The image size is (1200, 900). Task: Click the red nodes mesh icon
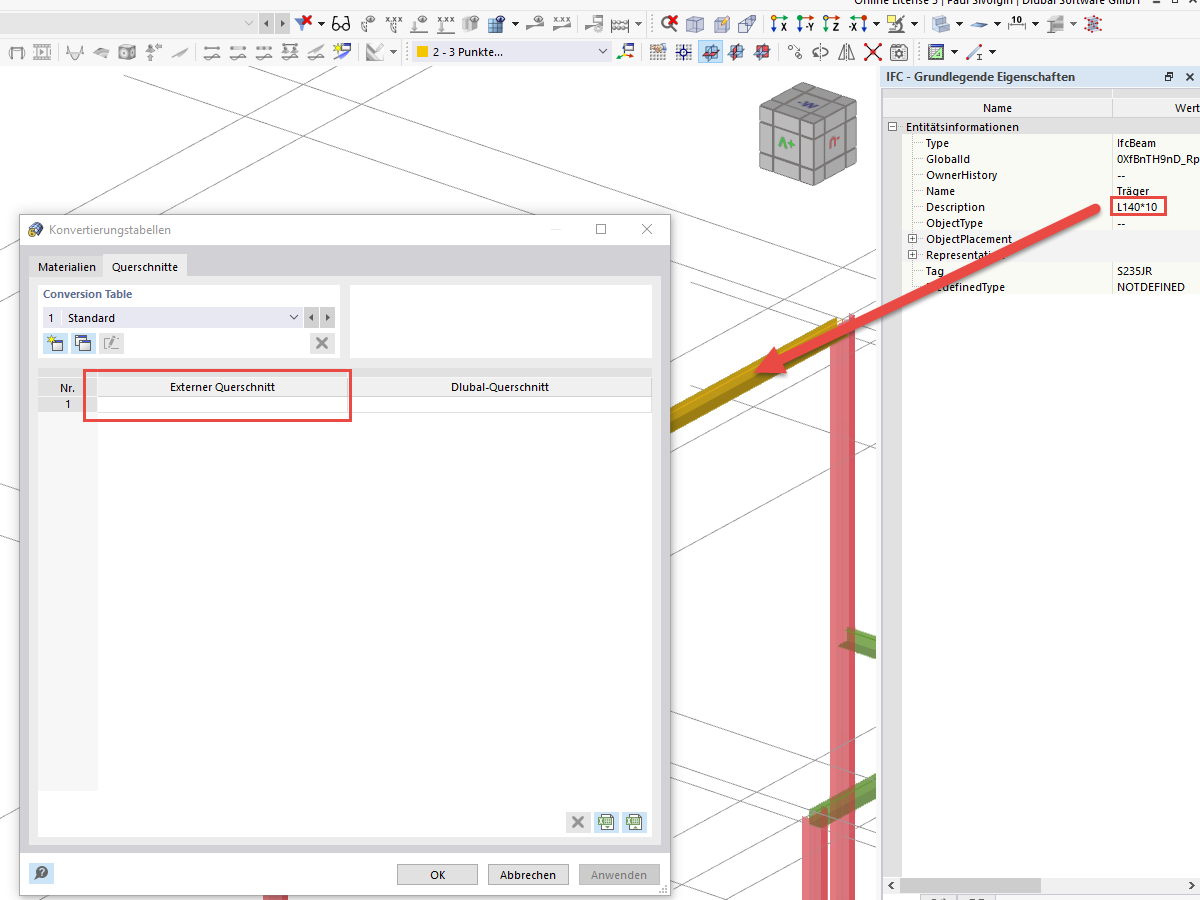pos(1092,23)
